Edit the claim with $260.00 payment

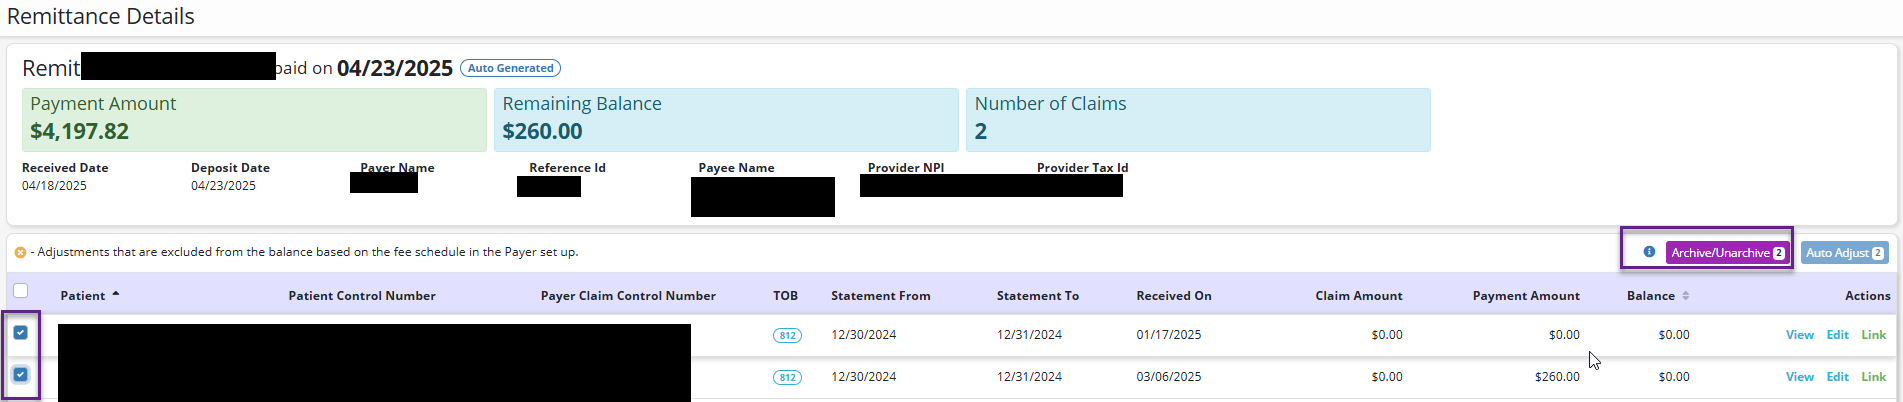pyautogui.click(x=1837, y=377)
